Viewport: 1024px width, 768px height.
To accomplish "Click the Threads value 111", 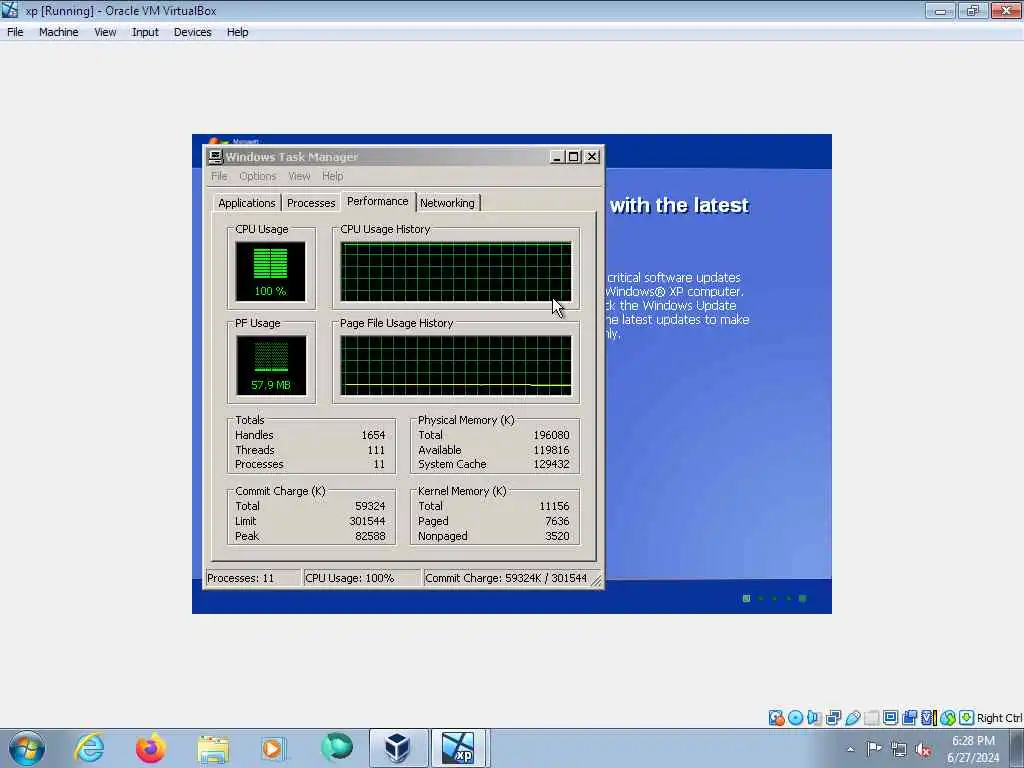I will [376, 450].
